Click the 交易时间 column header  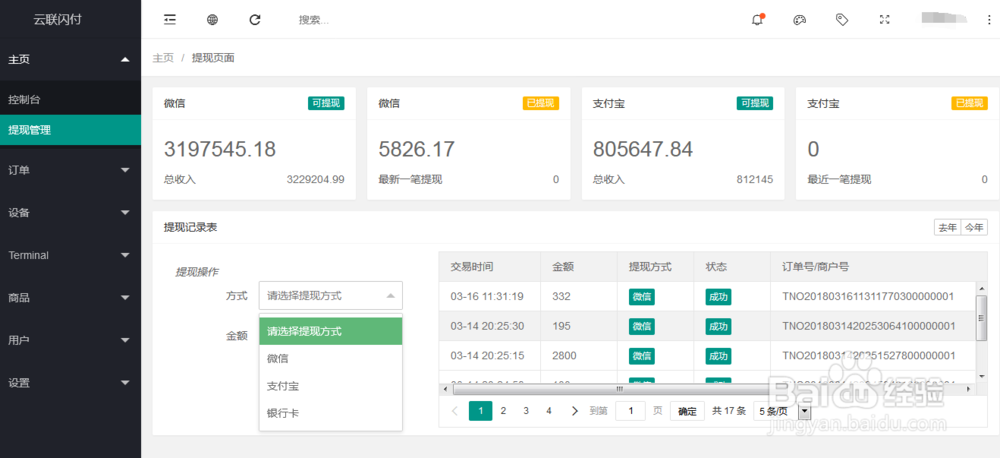pyautogui.click(x=490, y=267)
